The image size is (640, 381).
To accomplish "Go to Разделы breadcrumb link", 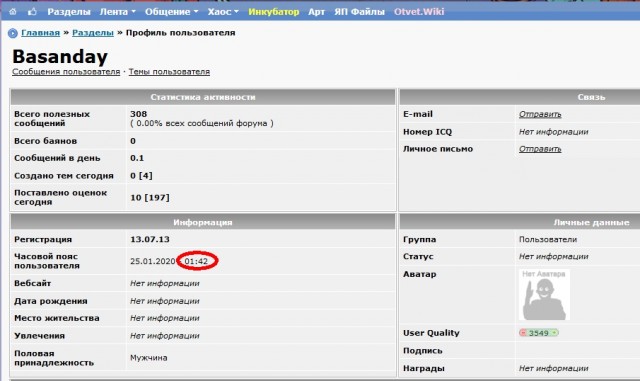I will pos(93,33).
